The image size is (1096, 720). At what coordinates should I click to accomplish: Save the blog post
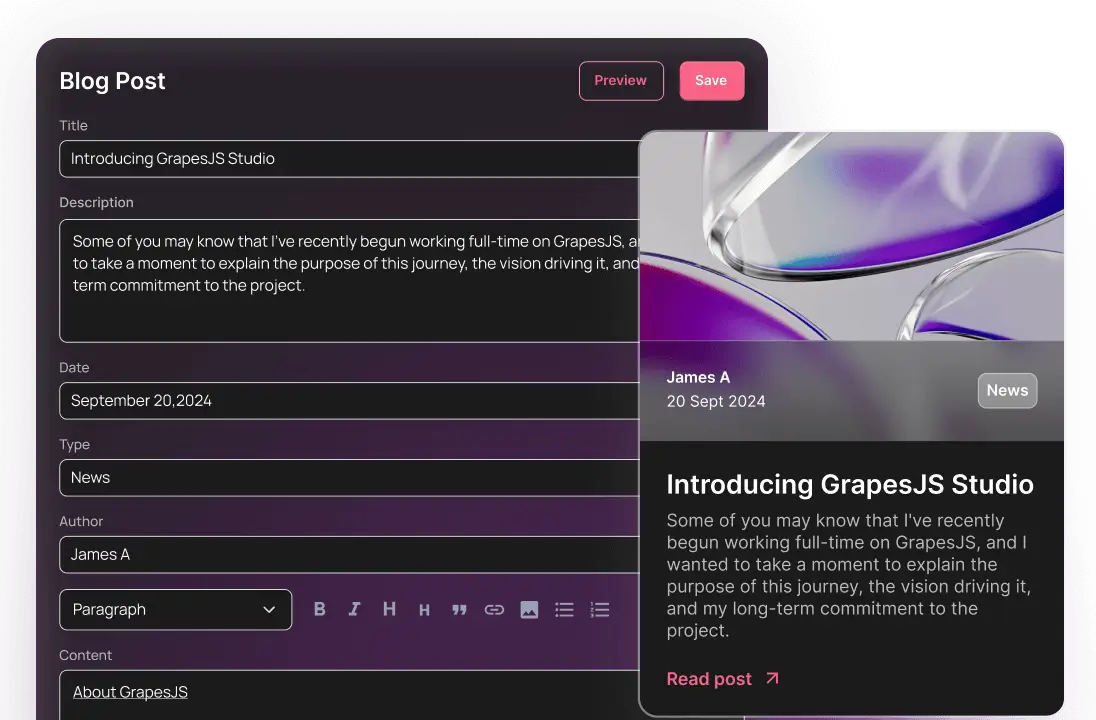click(x=712, y=80)
